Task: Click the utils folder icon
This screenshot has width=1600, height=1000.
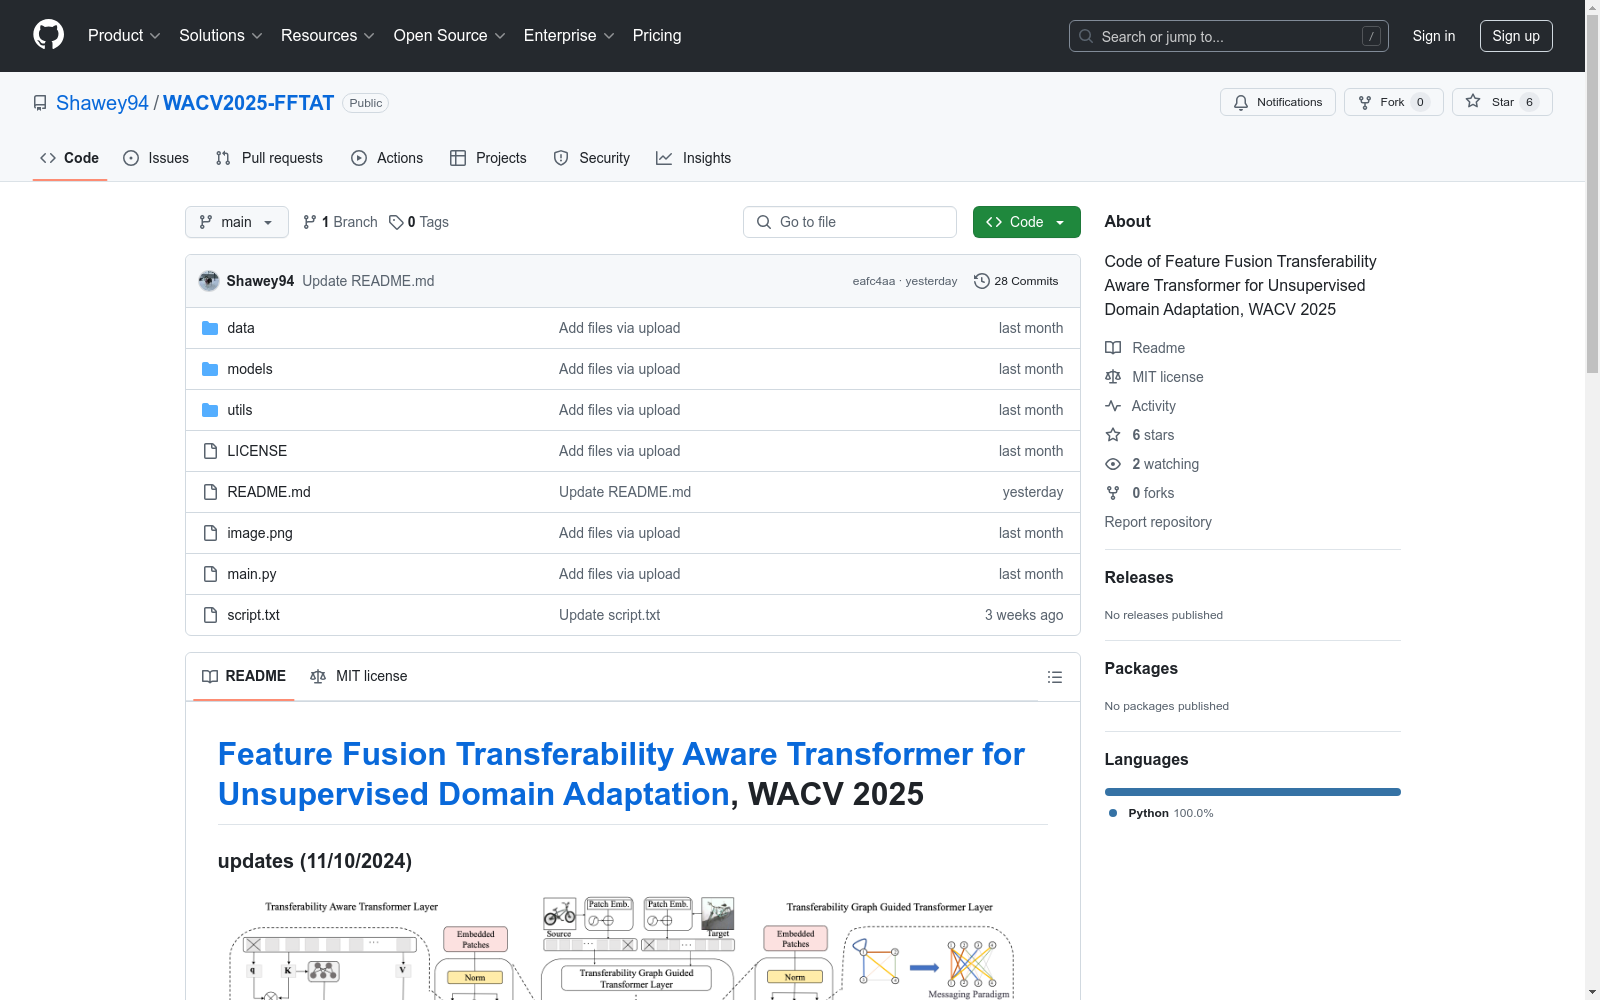Action: tap(210, 410)
